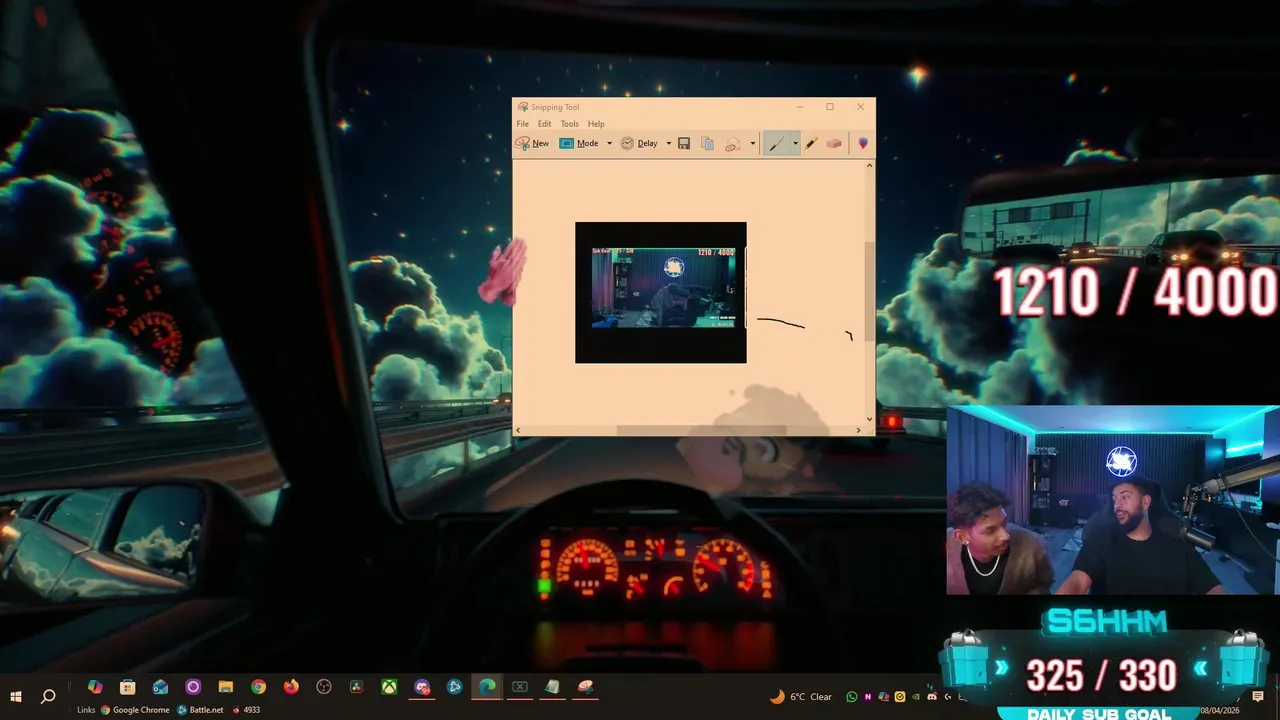Open OneNote tray icon
This screenshot has height=720, width=1280.
coord(868,697)
